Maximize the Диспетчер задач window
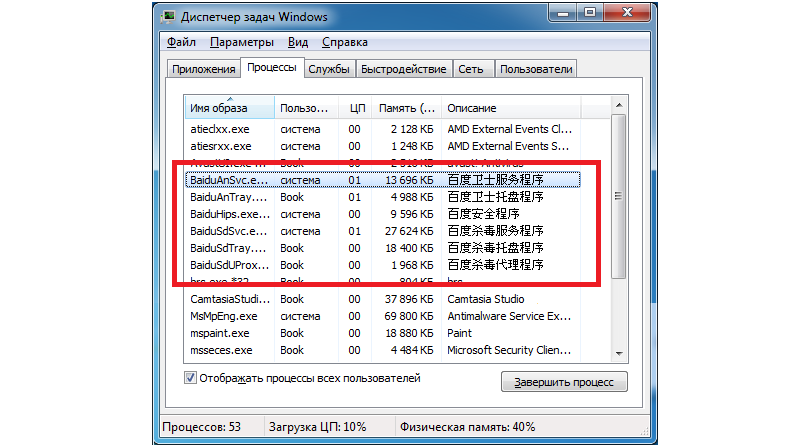800x447 pixels. pyautogui.click(x=590, y=13)
